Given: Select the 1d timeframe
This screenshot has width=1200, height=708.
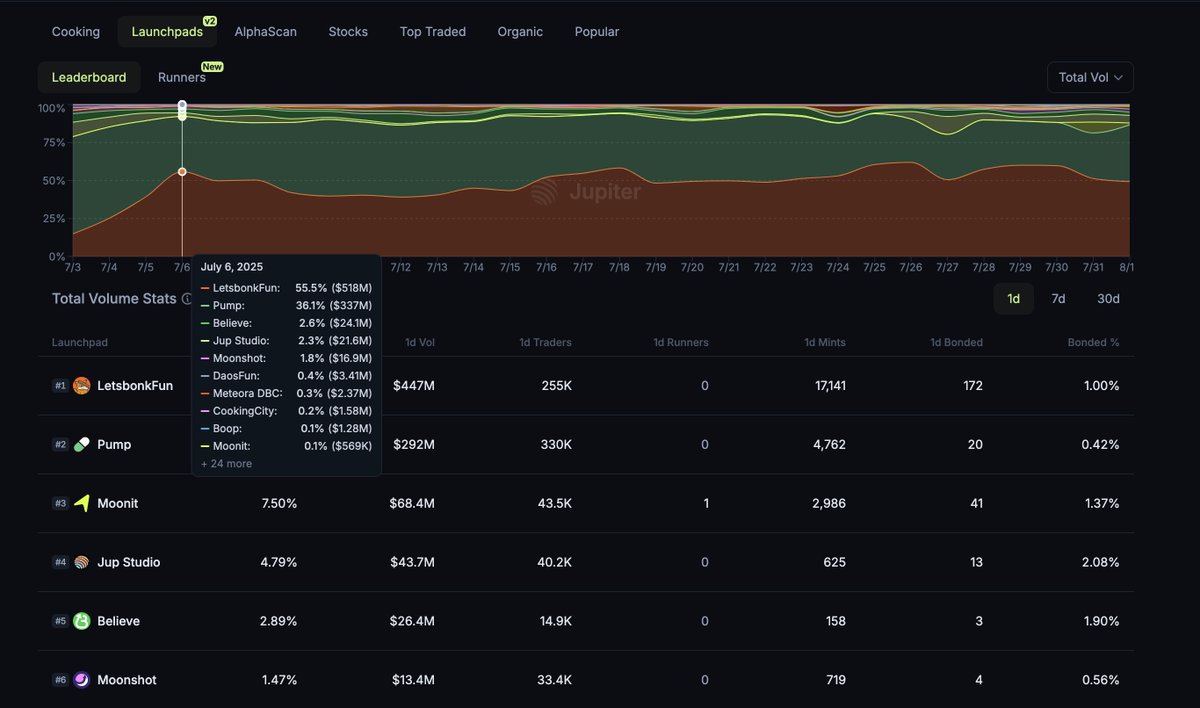Looking at the screenshot, I should tap(1013, 299).
